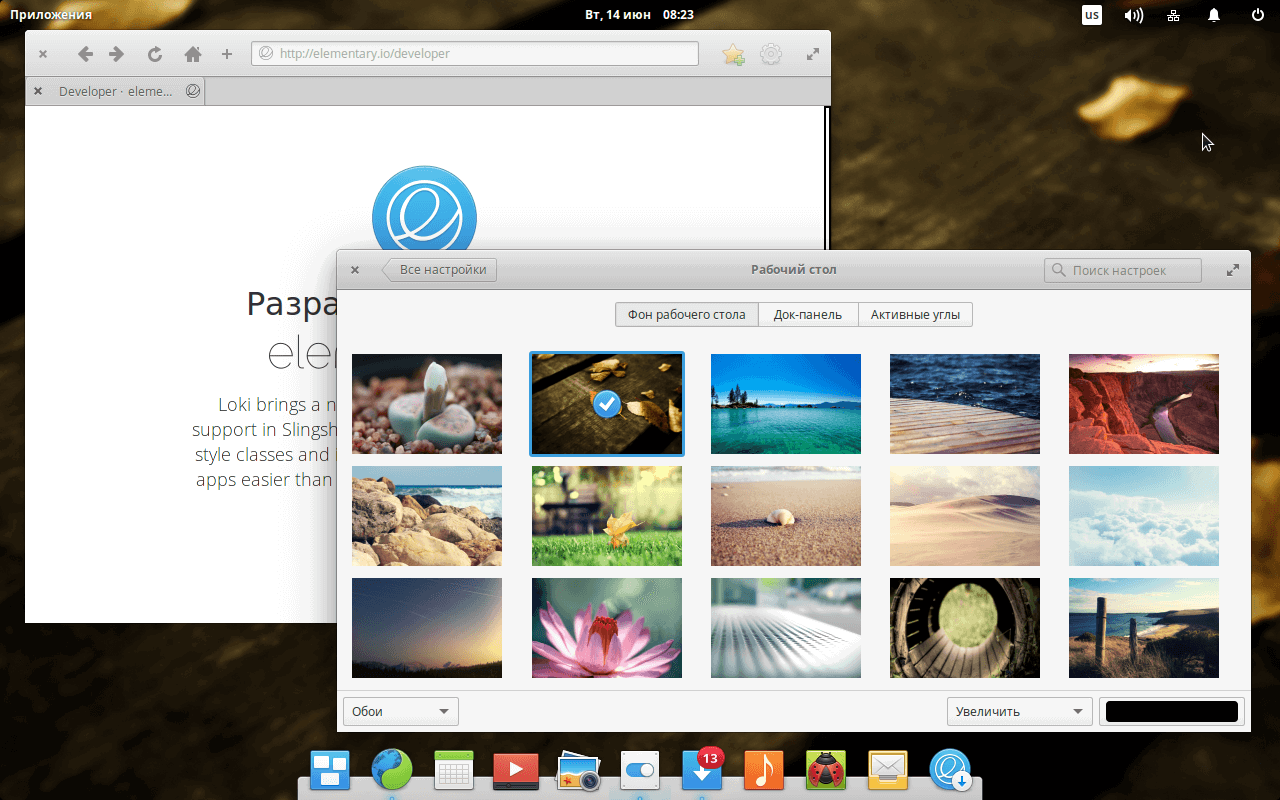
Task: Open the Files app from the dock
Action: 330,770
